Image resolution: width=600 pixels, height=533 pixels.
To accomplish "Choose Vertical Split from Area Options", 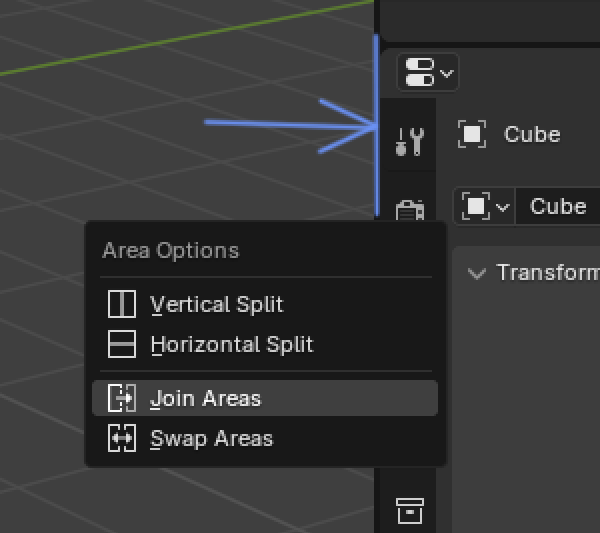I will (x=216, y=304).
